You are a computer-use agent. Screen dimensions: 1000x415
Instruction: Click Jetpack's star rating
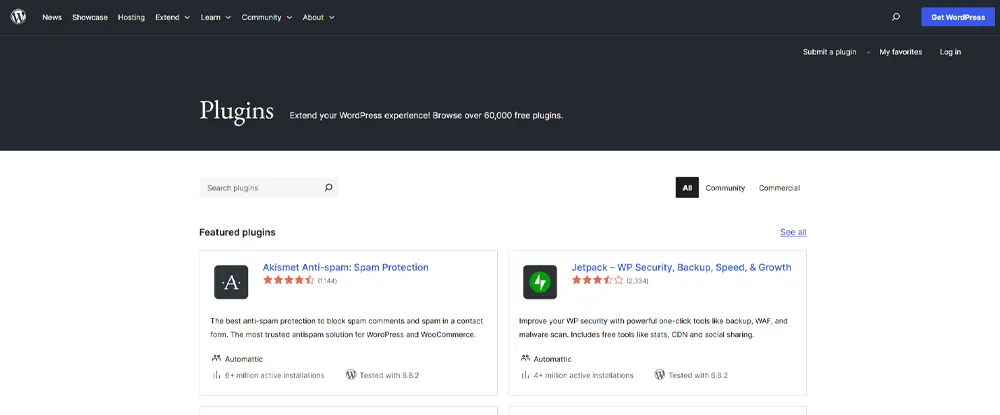click(598, 280)
